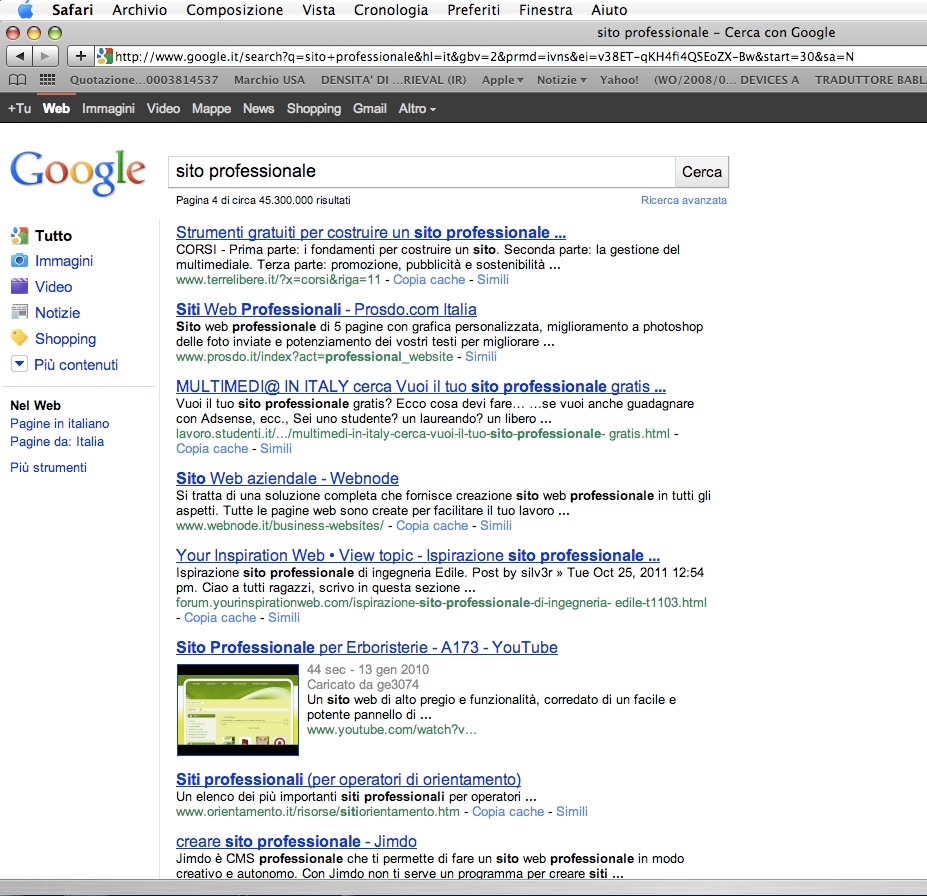Open the Preferiti menu
This screenshot has width=927, height=896.
pos(474,9)
